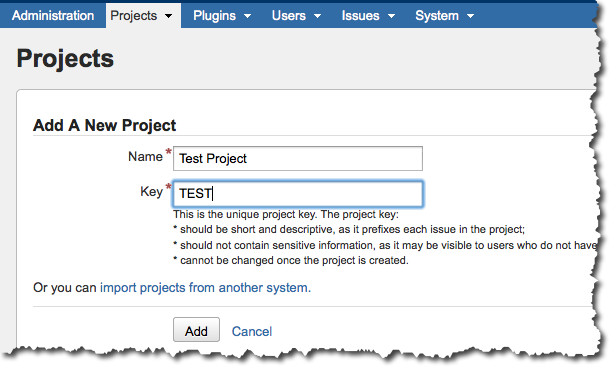
Task: Click the Name field label
Action: coord(145,157)
